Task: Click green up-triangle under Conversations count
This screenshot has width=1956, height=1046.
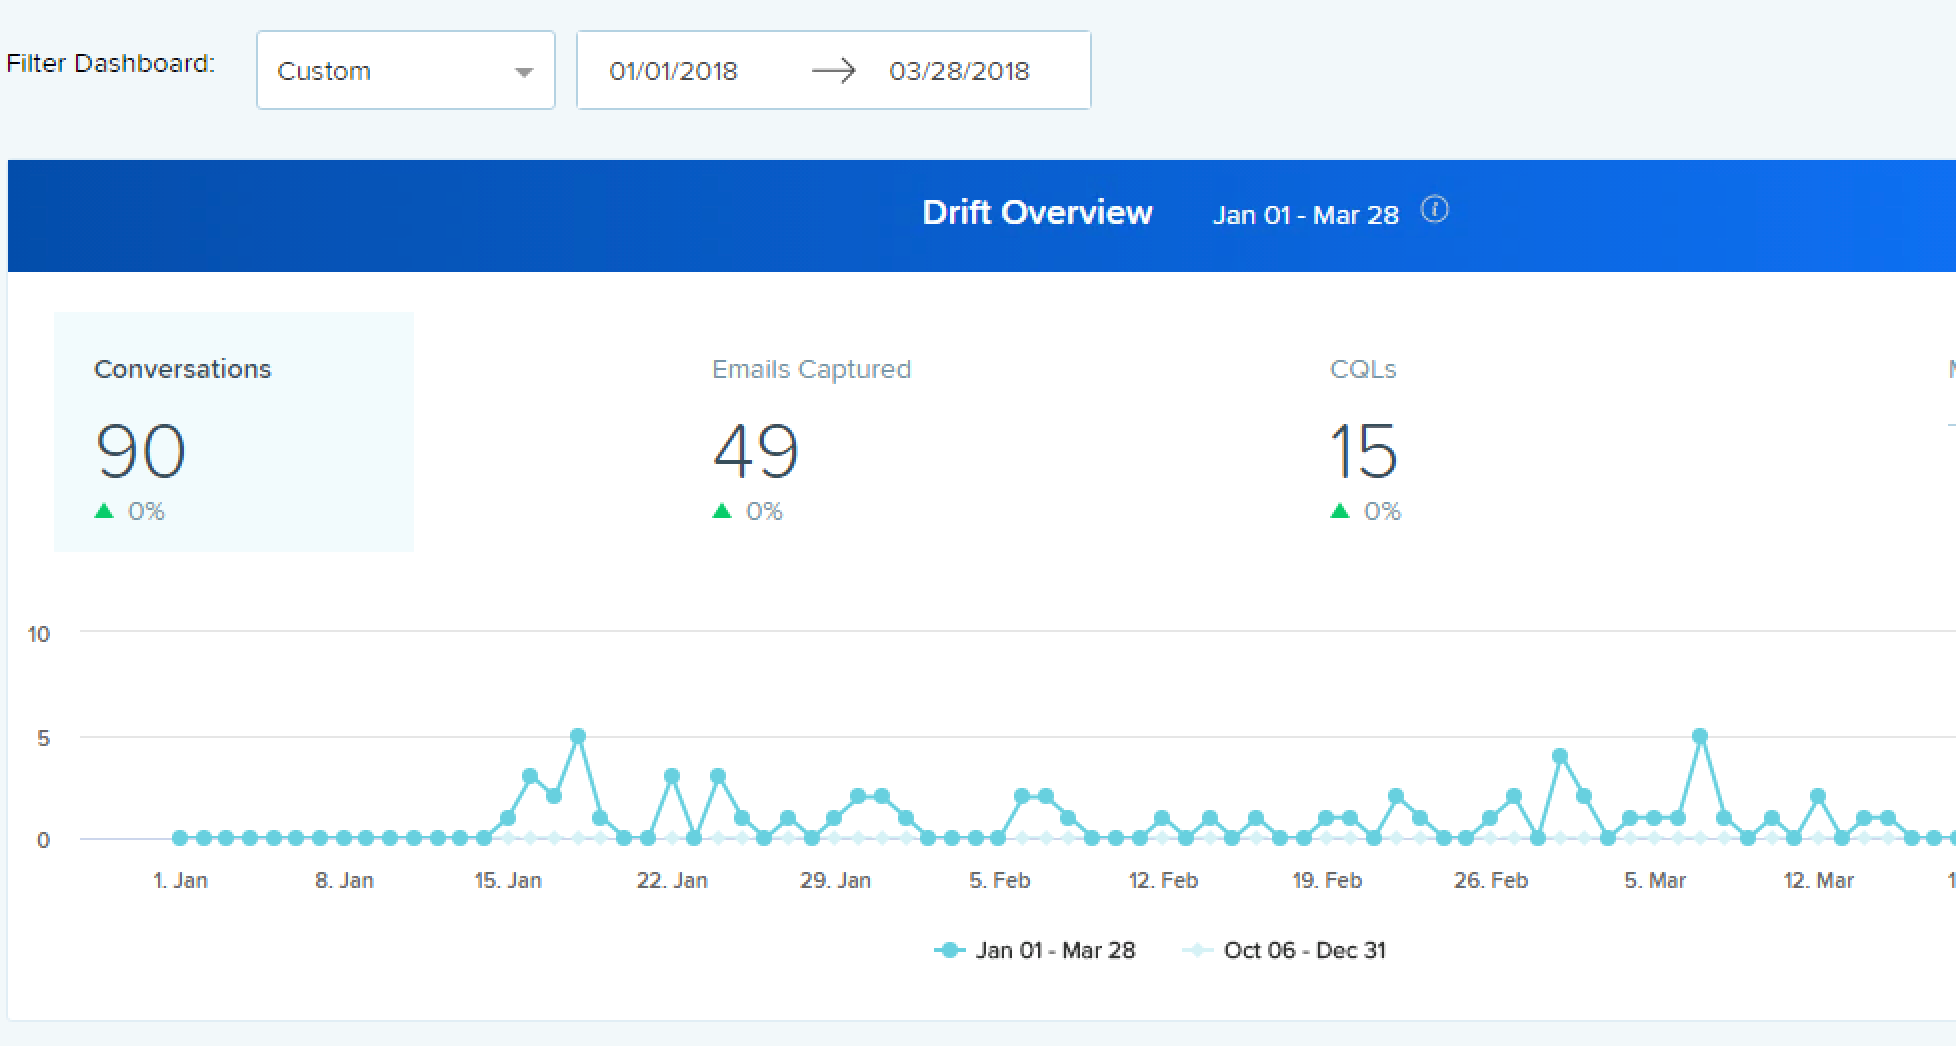Action: [104, 511]
